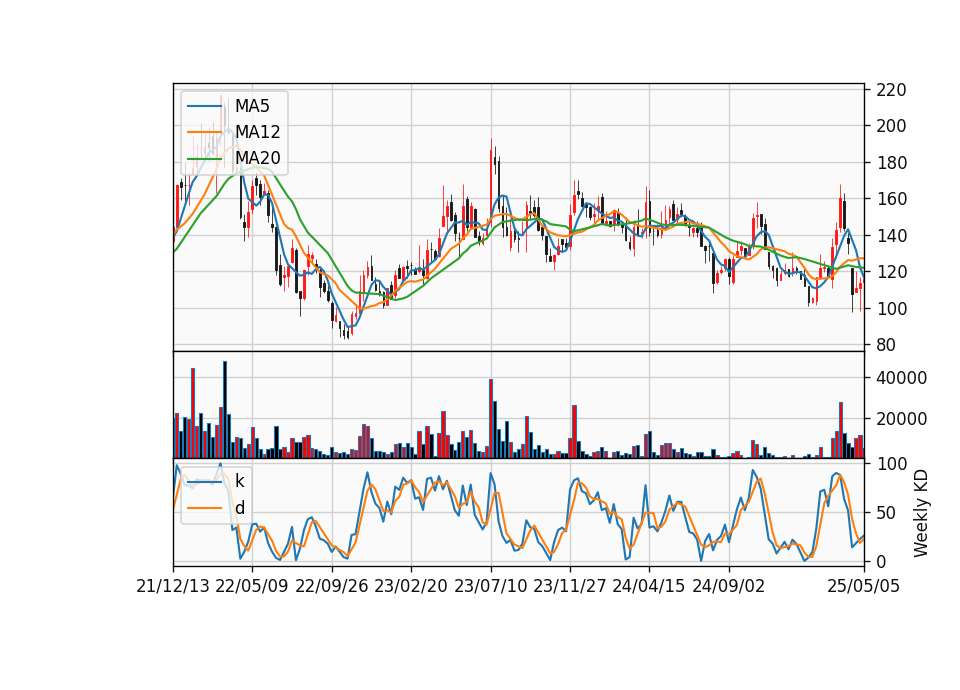Click the d legend entry
The height and width of the screenshot is (690, 960).
[240, 508]
